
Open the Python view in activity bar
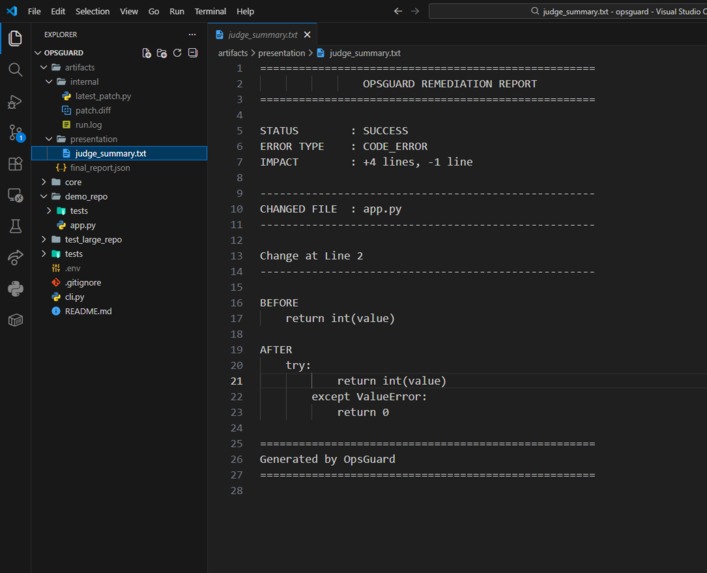(15, 289)
